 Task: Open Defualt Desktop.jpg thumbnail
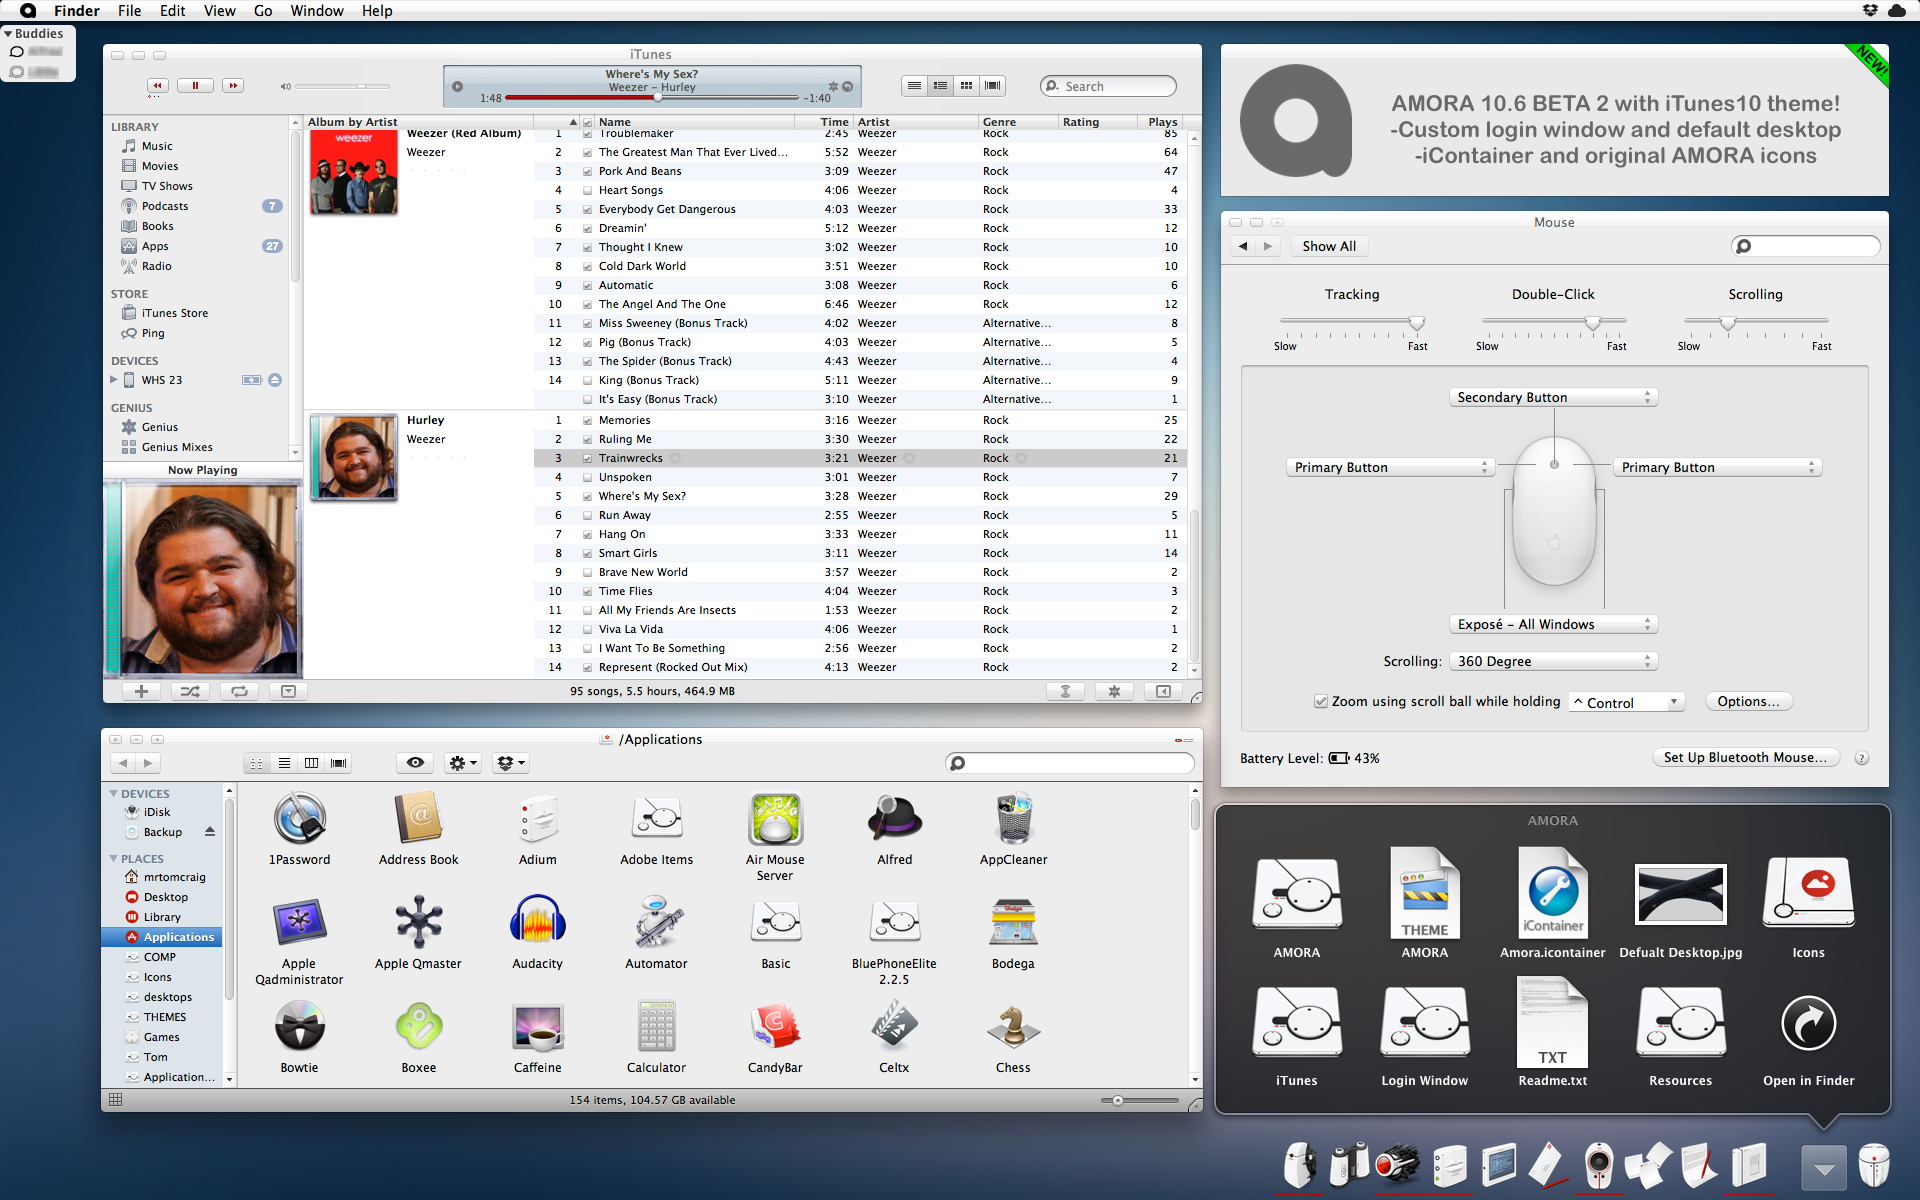coord(1681,894)
